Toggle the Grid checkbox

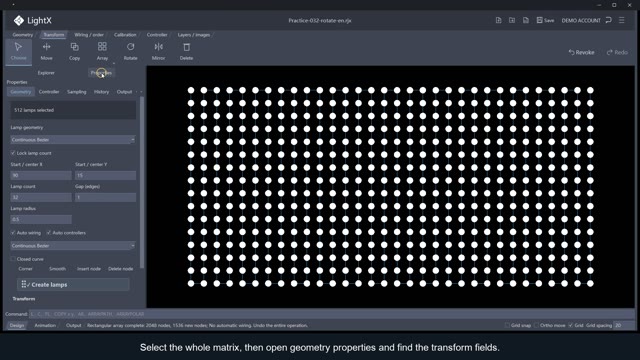(x=571, y=325)
